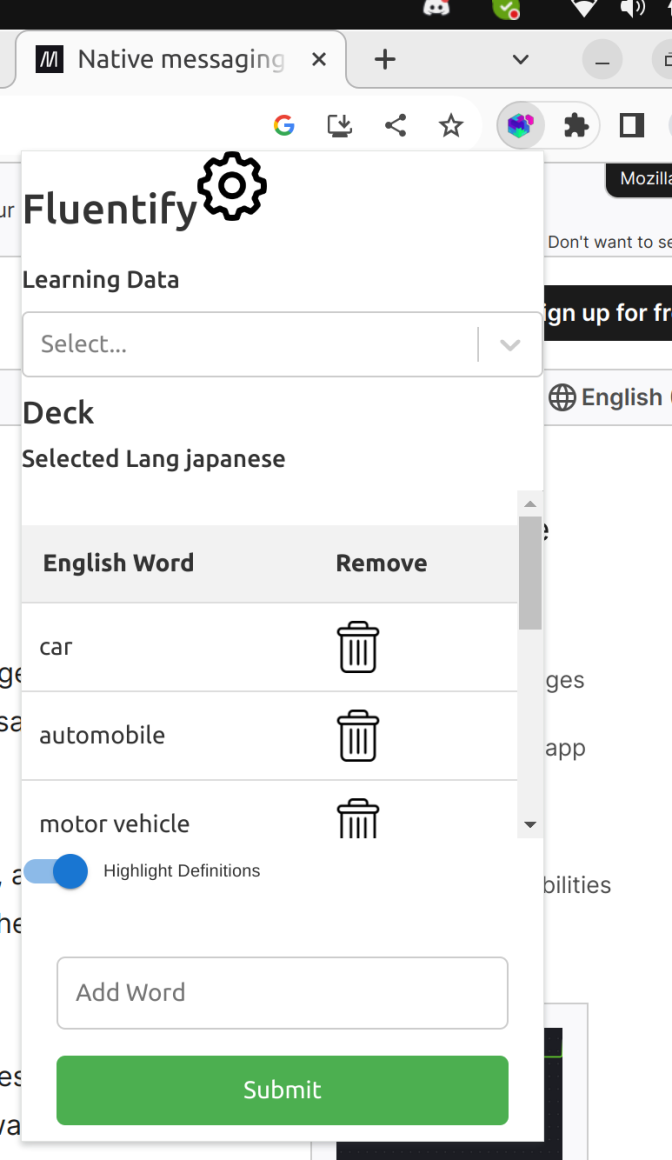672x1160 pixels.
Task: Click the share icon in address bar
Action: [395, 125]
